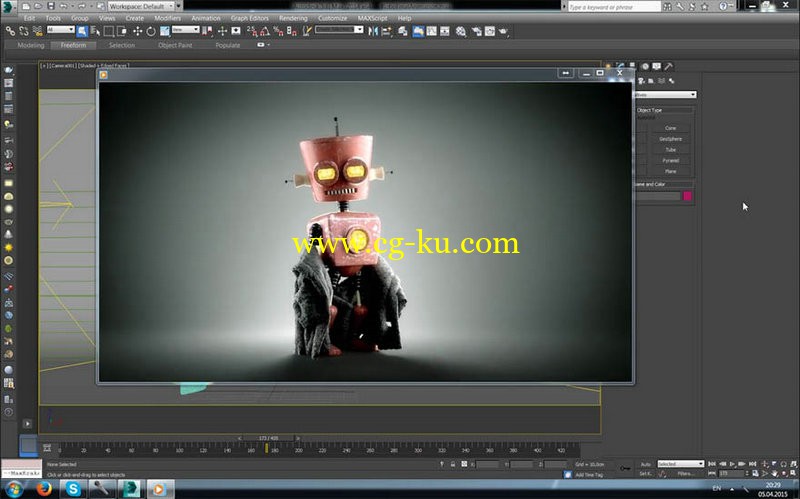
Task: Click the yellow sun icon in left toolbar
Action: point(8,247)
